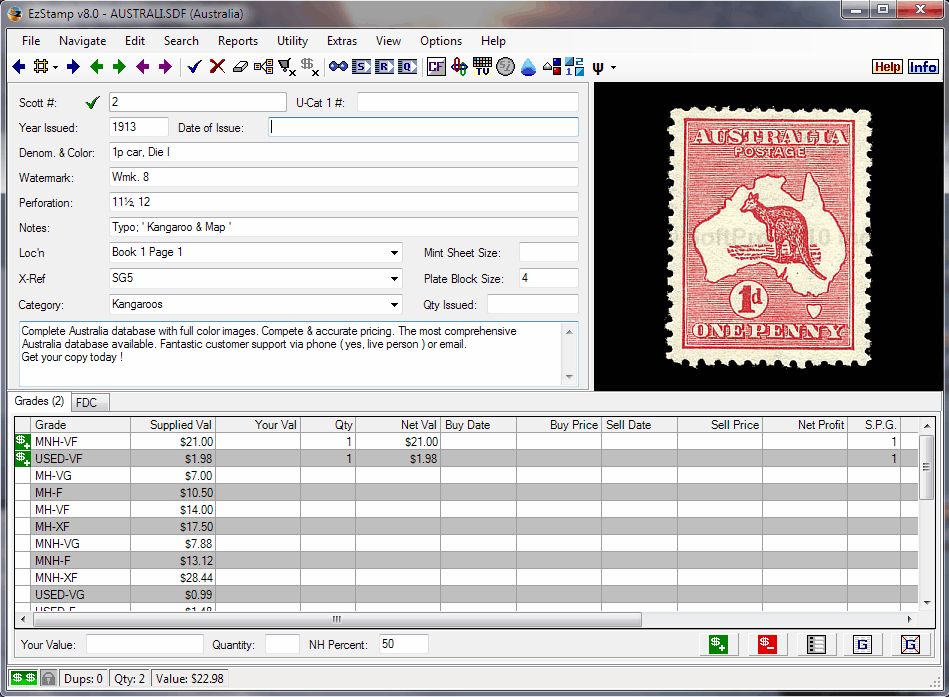Screen dimensions: 949x697
Task: Click the Date of Issue field
Action: coord(423,127)
